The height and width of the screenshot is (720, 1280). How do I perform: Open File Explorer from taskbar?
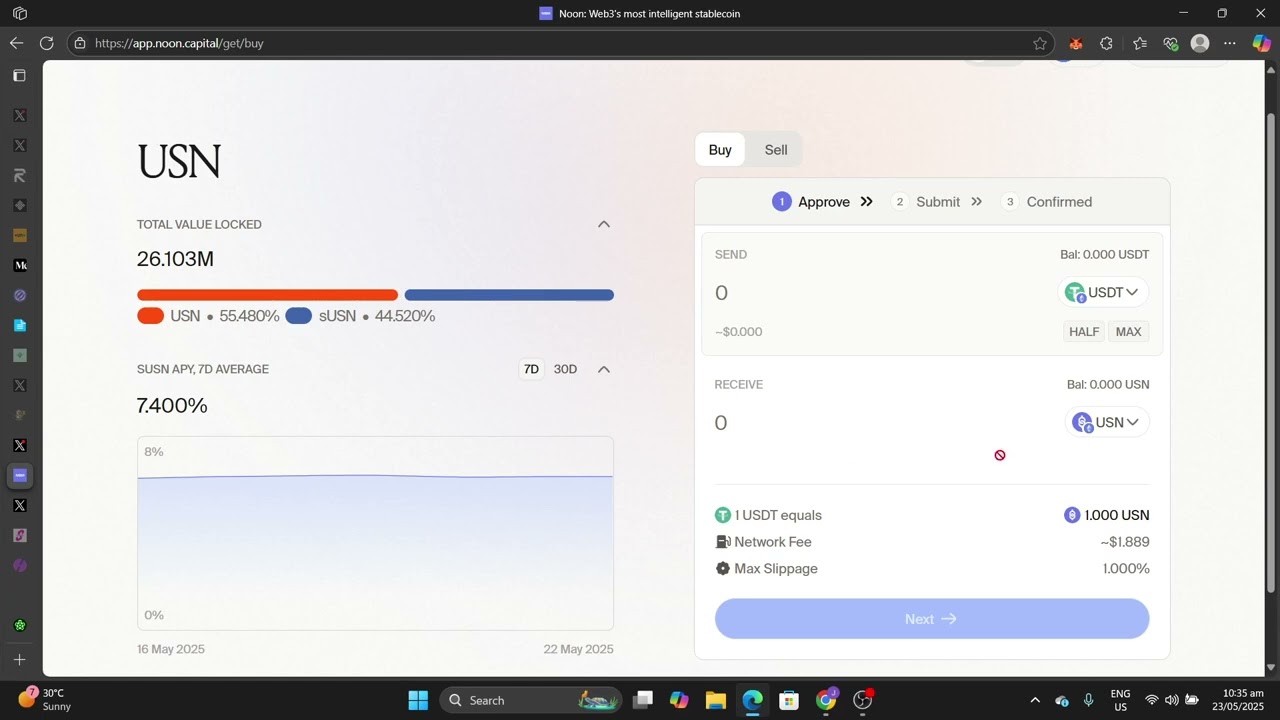(715, 700)
